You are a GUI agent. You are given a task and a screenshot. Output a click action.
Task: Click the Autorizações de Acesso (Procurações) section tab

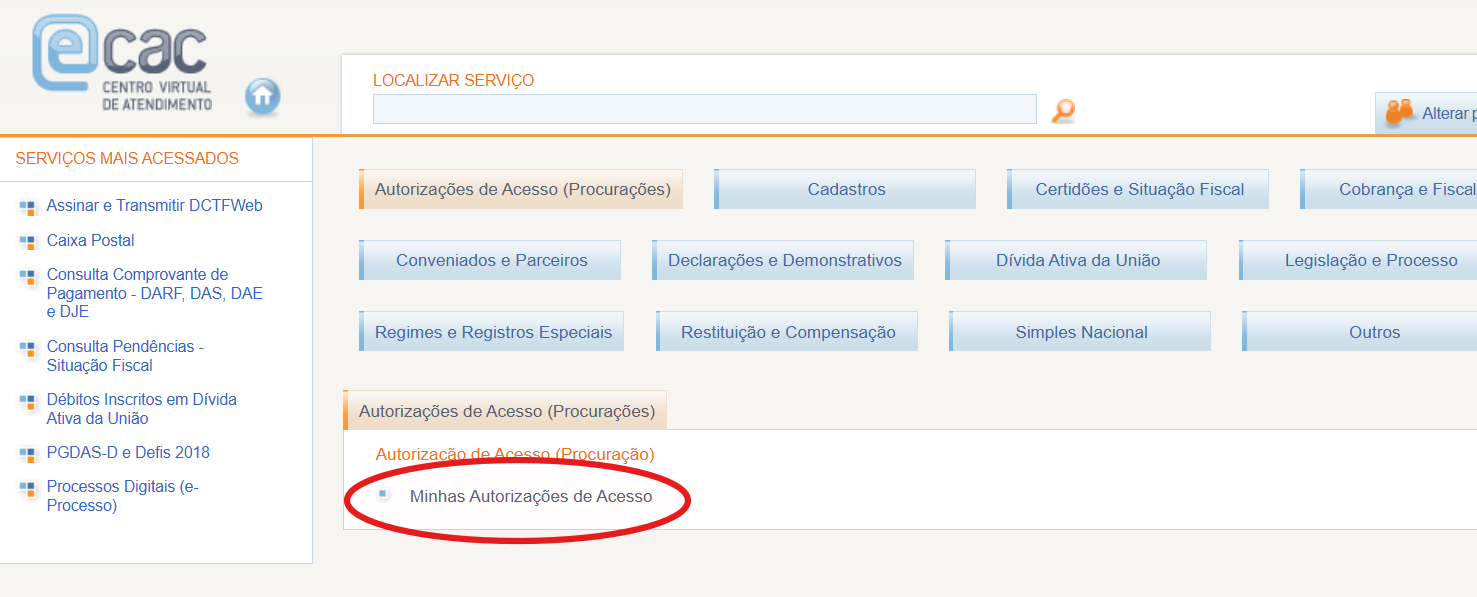(x=506, y=411)
